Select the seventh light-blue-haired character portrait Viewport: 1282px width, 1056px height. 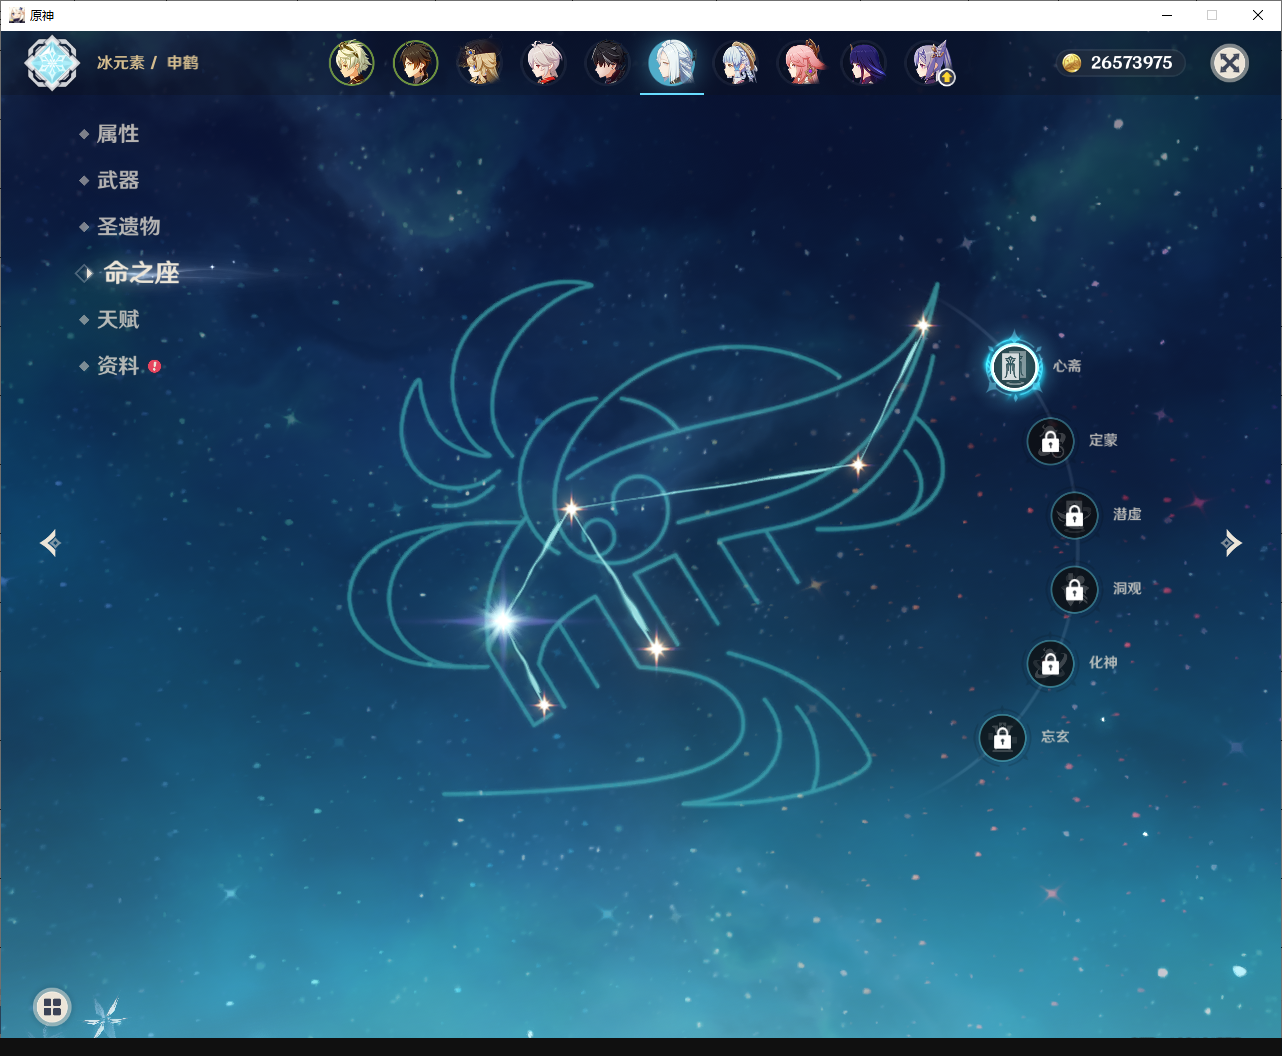tap(736, 63)
